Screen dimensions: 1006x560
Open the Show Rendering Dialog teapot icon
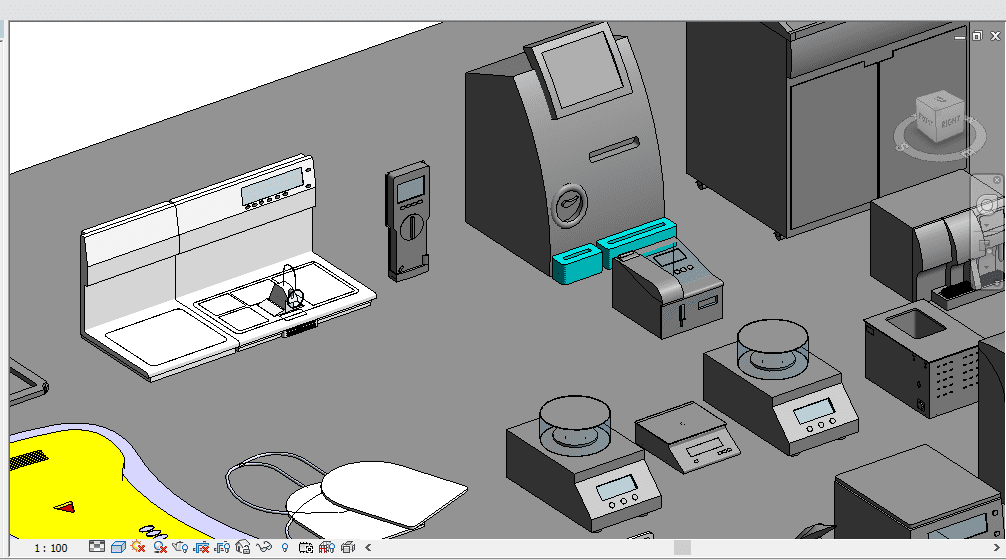(x=180, y=547)
